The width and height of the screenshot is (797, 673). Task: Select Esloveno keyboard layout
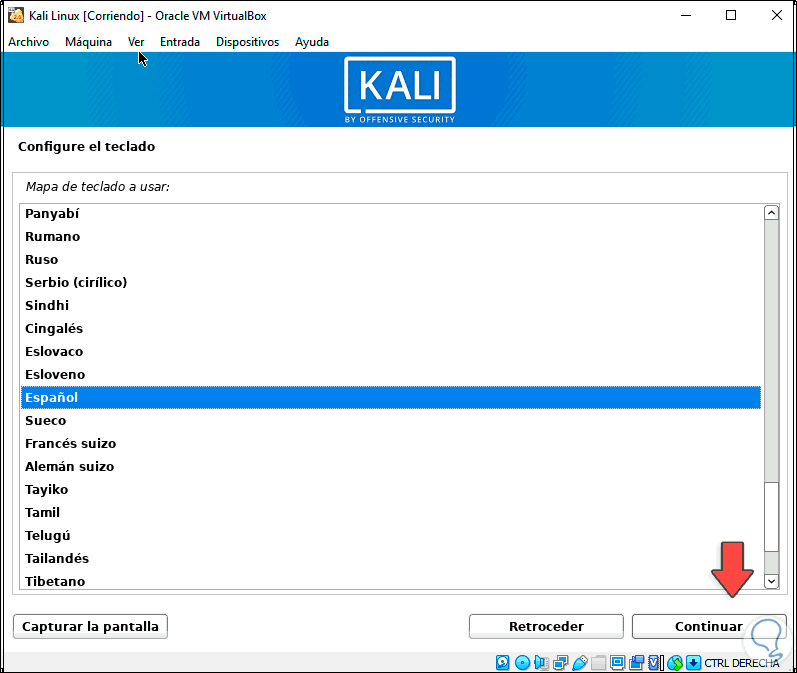point(391,374)
